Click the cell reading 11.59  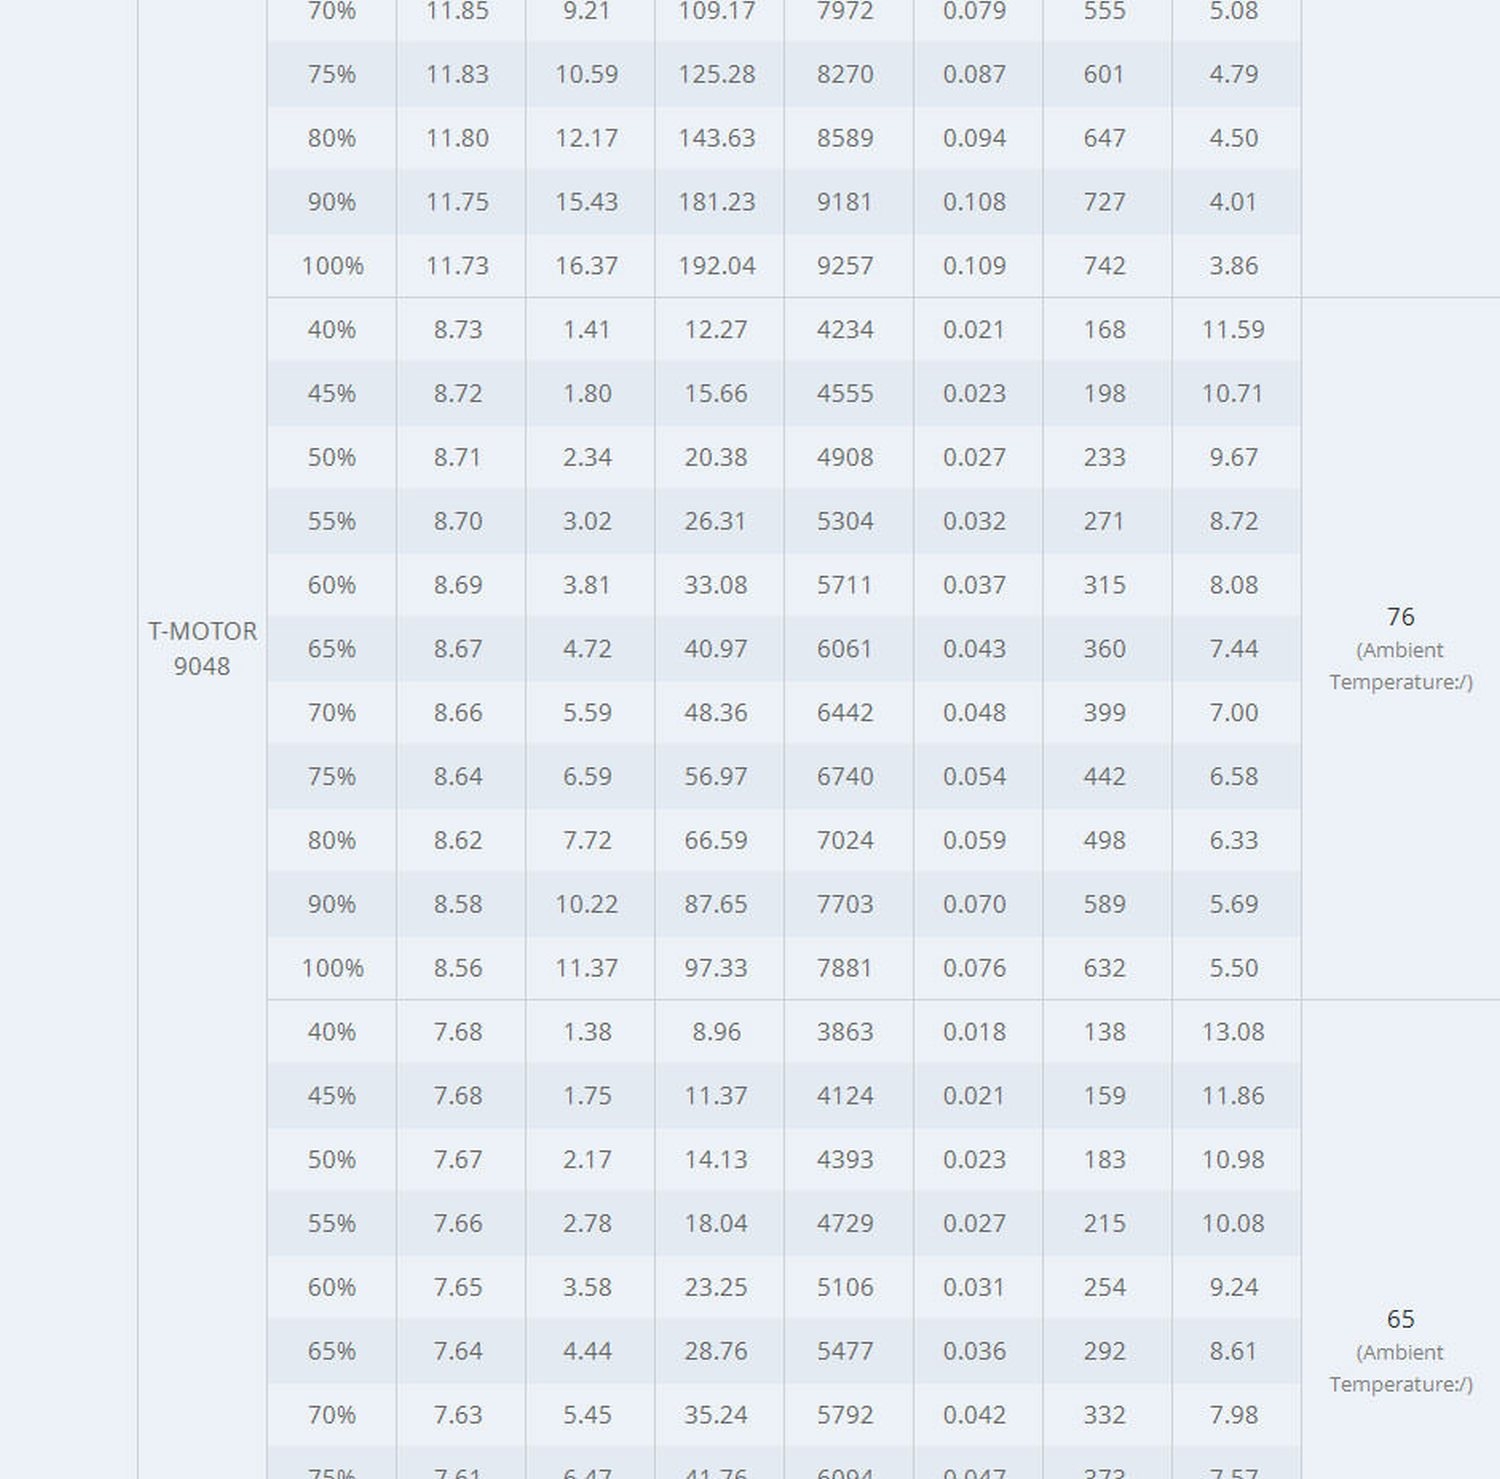pyautogui.click(x=1233, y=330)
